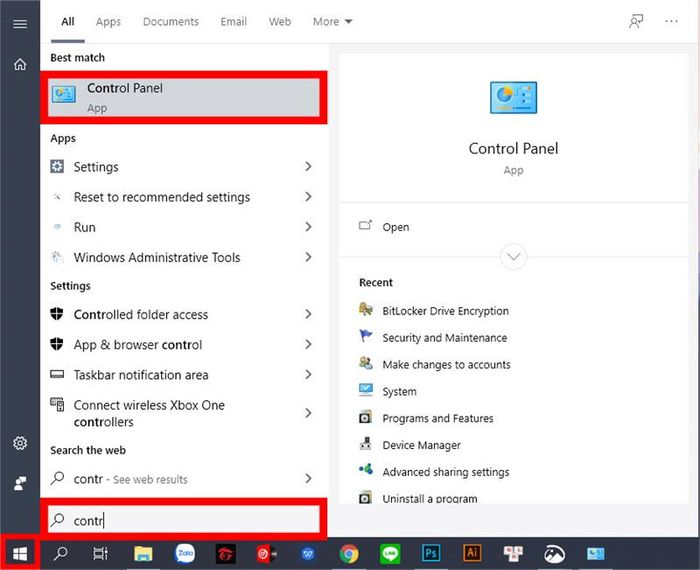Switch to the Apps tab

[x=108, y=21]
